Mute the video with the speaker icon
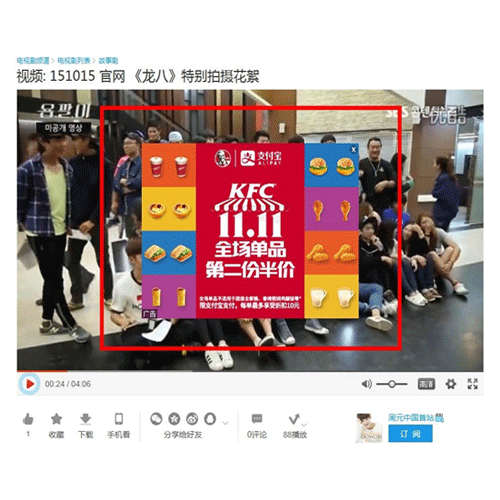 (x=366, y=384)
